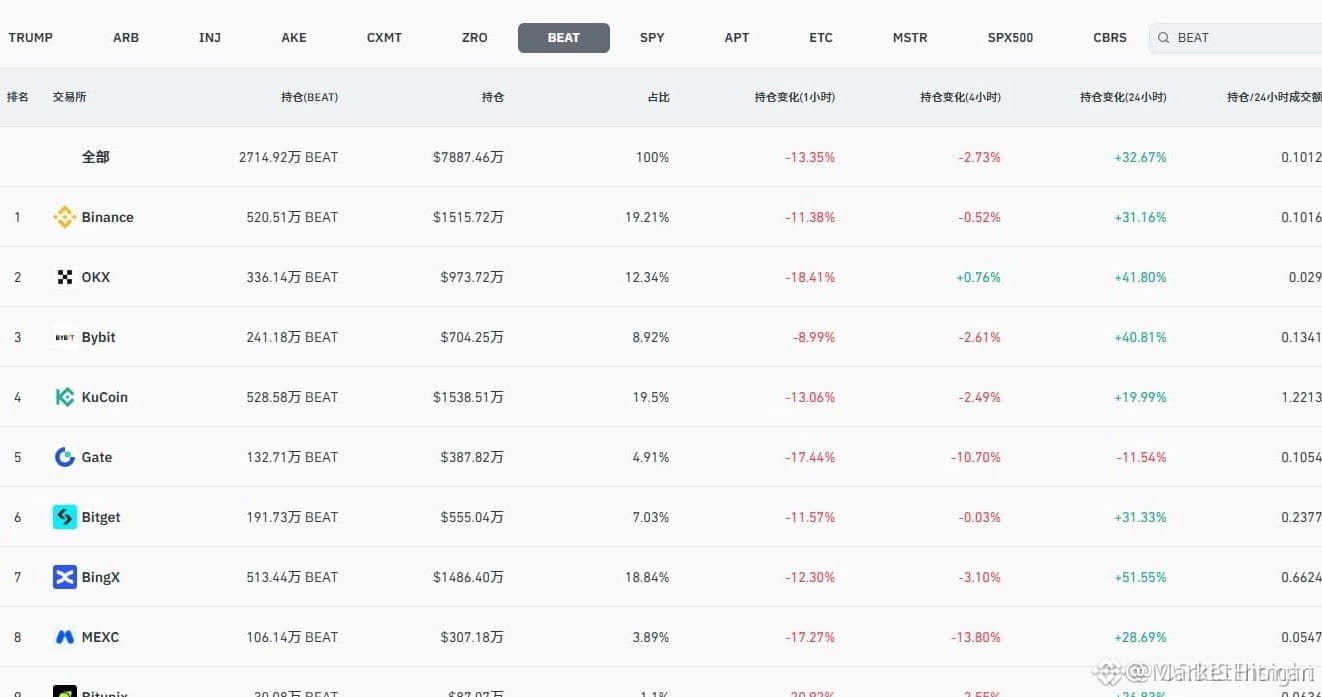Screen dimensions: 1322x697
Task: Click the Binance exchange logo icon
Action: pos(65,217)
